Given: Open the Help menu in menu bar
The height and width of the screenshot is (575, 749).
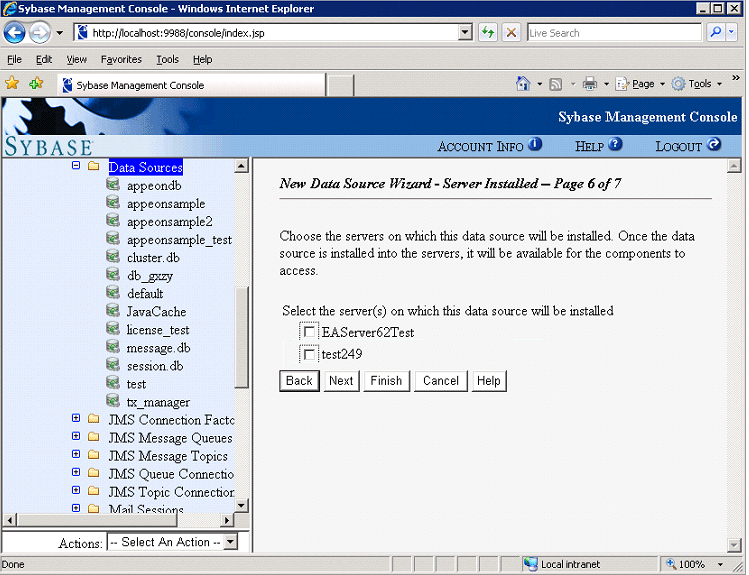Looking at the screenshot, I should tap(203, 59).
